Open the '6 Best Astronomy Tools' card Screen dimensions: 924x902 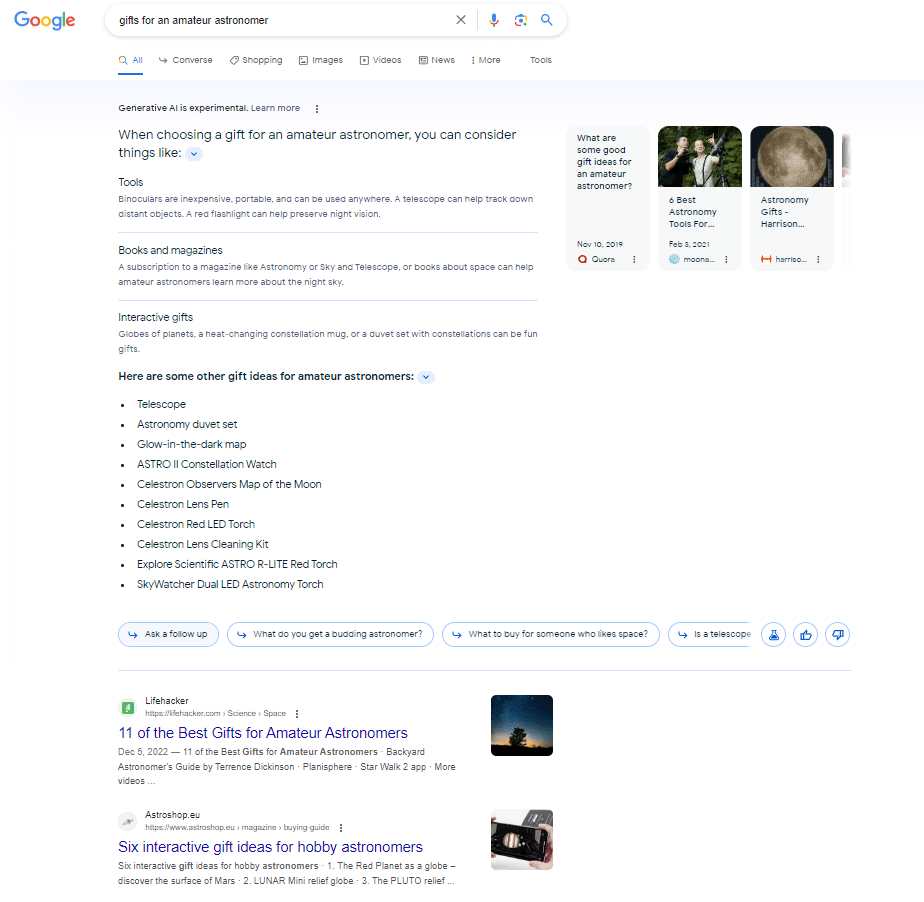pos(699,198)
